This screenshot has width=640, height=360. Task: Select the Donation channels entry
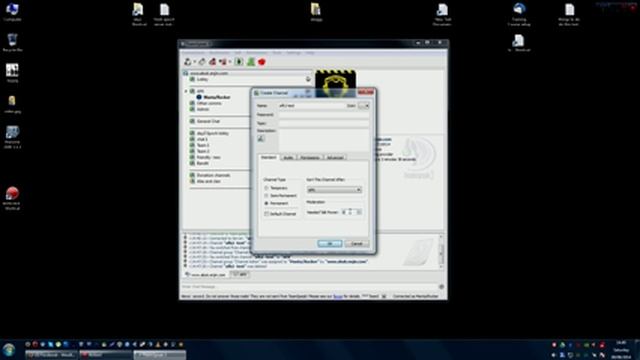[x=213, y=175]
